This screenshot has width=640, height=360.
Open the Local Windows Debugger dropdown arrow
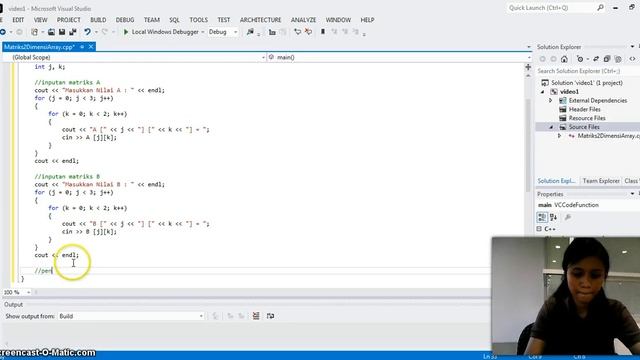pyautogui.click(x=202, y=32)
